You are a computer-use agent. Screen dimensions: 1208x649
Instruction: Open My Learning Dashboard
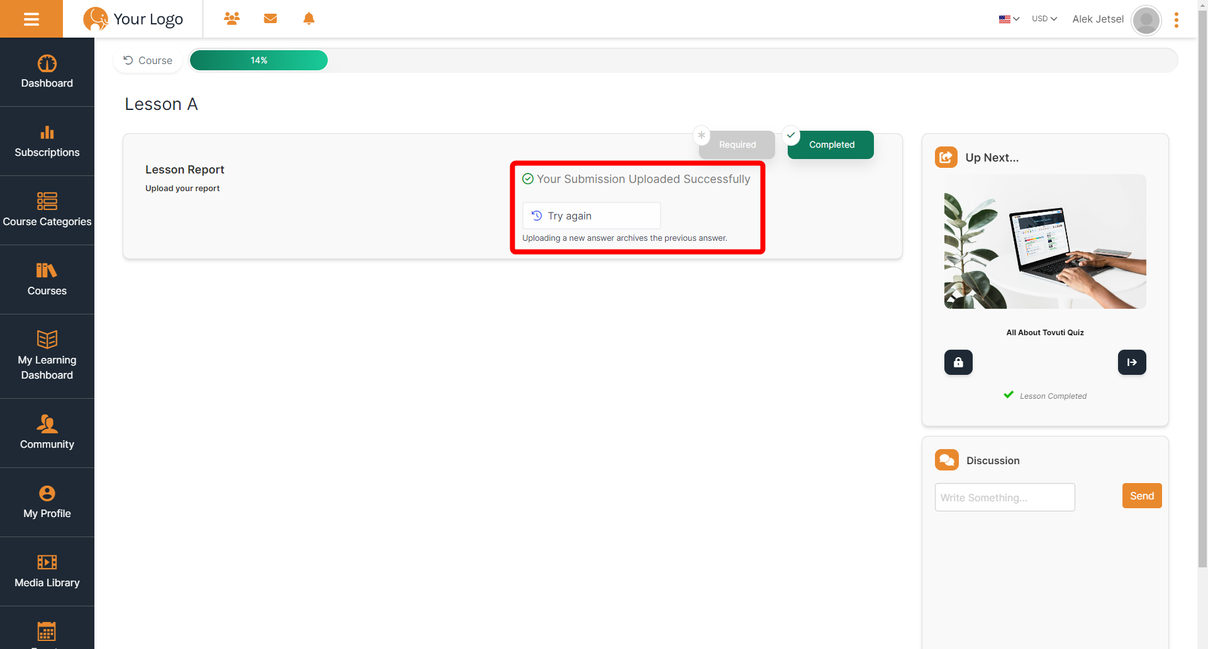(x=47, y=356)
